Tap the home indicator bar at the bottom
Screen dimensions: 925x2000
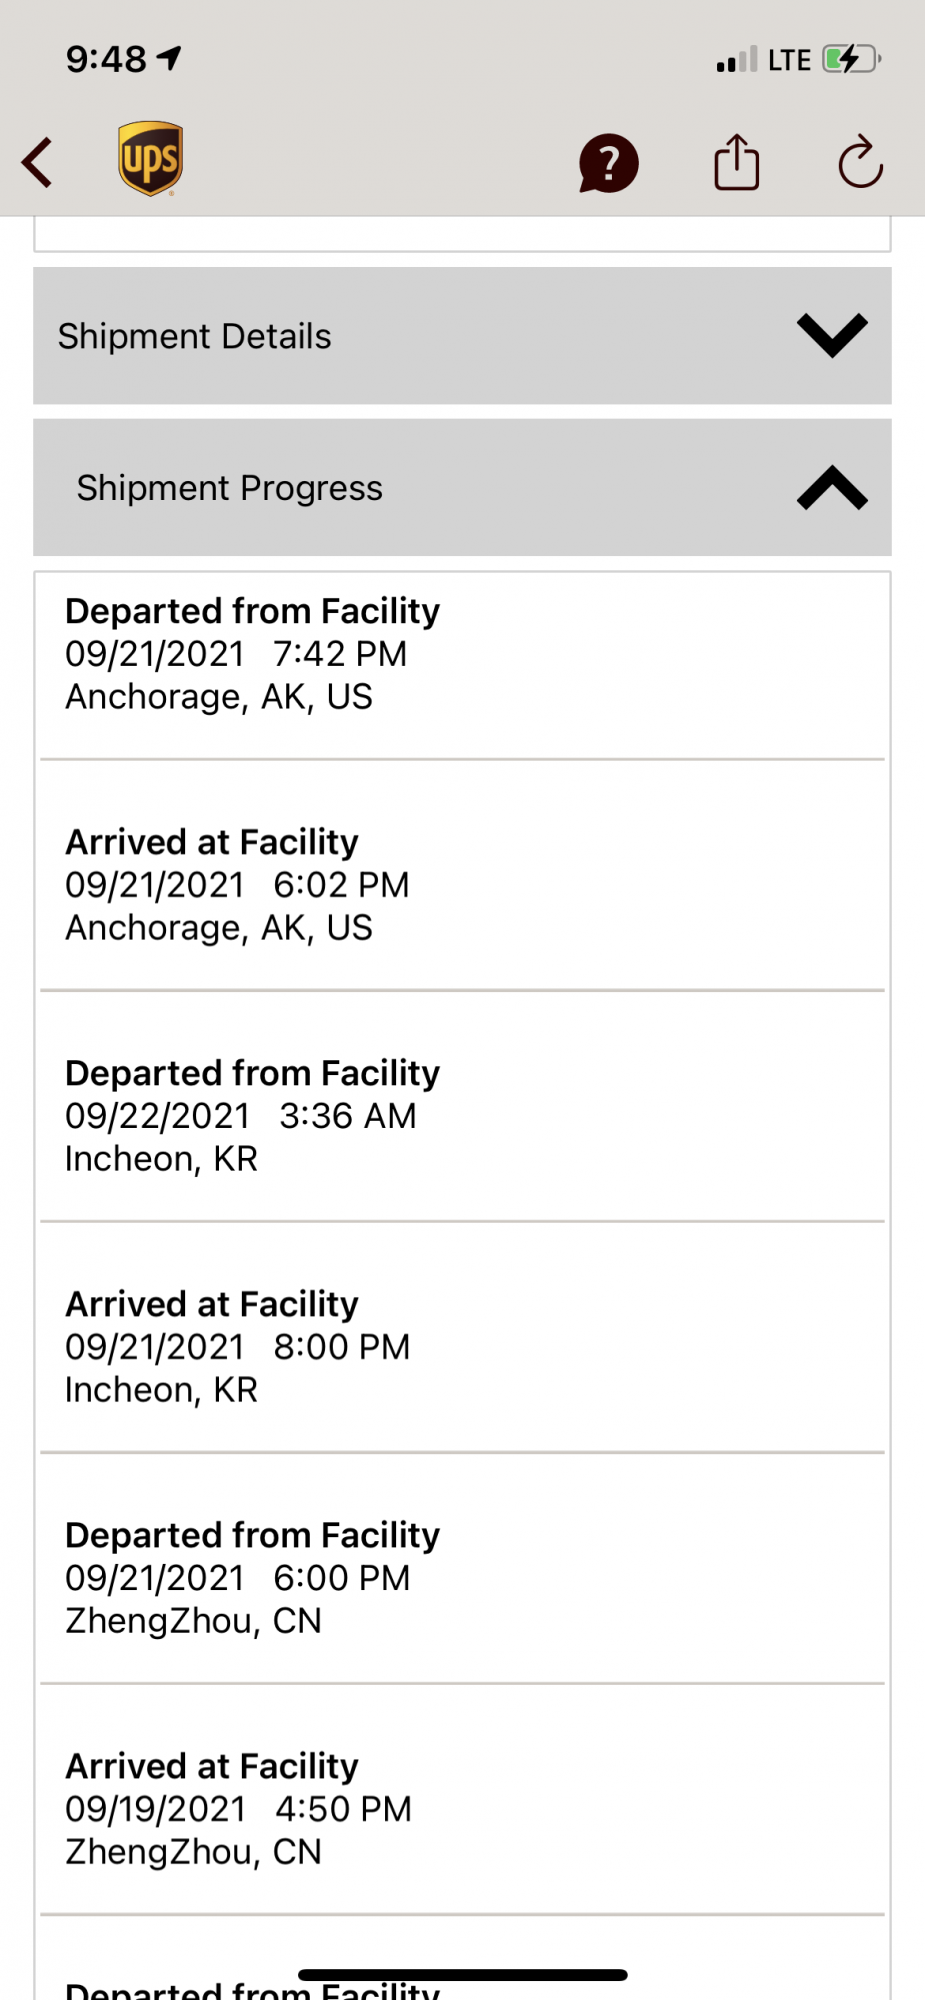[x=462, y=1975]
